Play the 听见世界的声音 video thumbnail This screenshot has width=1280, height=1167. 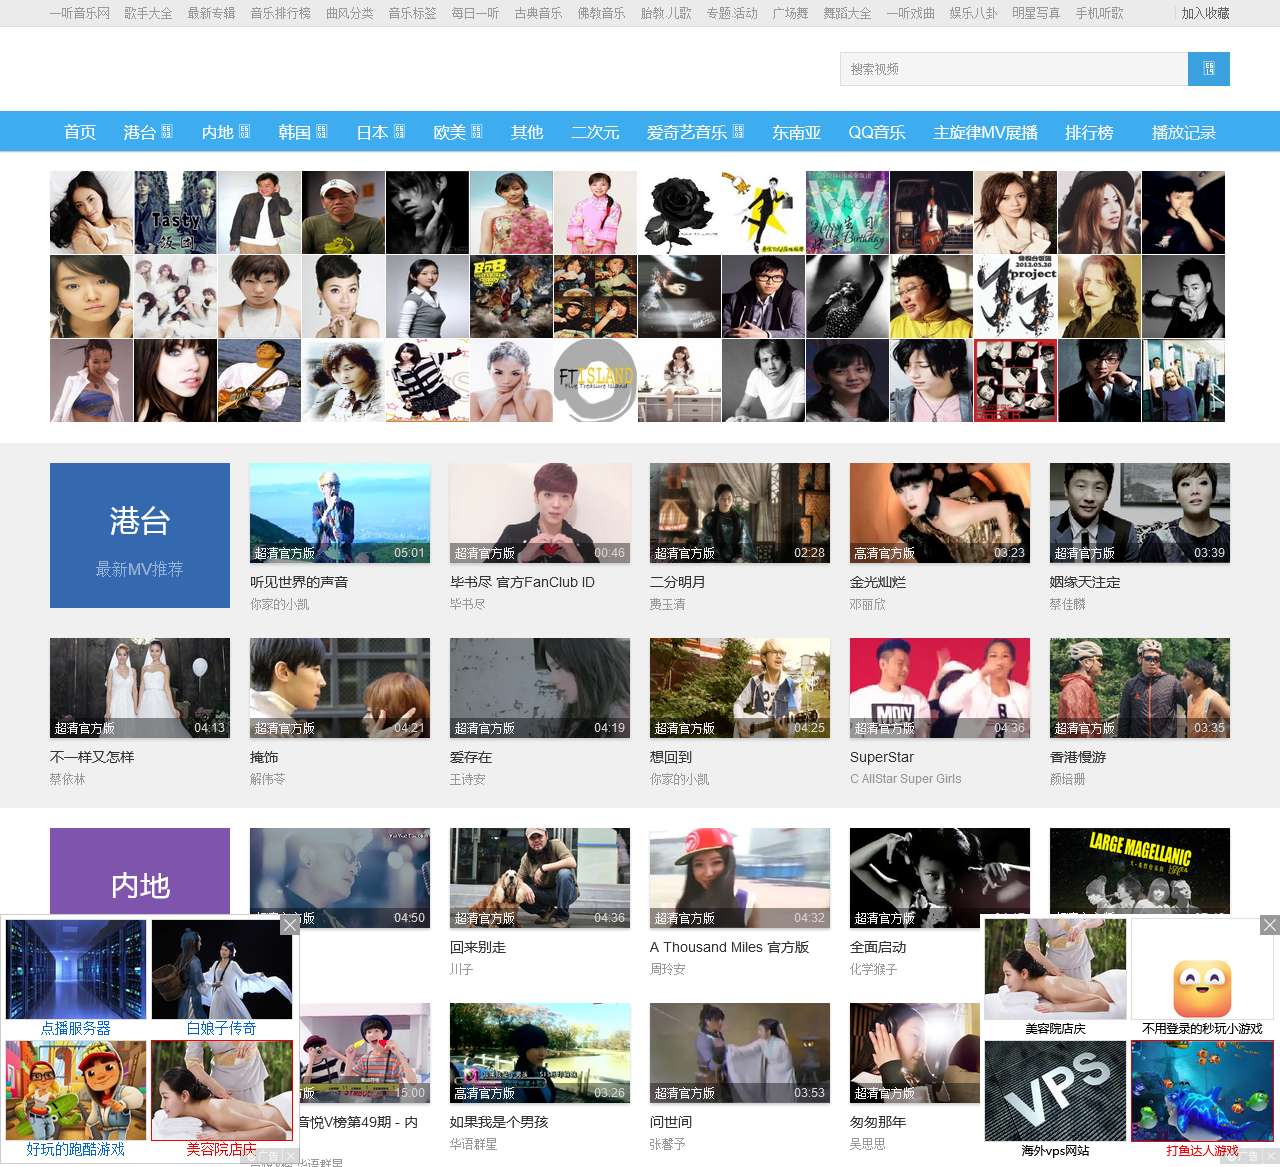coord(340,513)
